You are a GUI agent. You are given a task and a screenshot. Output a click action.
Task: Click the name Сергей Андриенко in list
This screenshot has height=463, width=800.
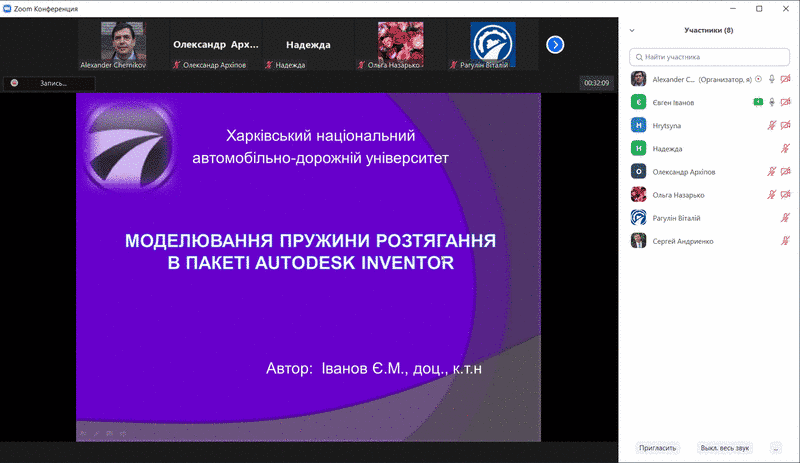pyautogui.click(x=683, y=241)
